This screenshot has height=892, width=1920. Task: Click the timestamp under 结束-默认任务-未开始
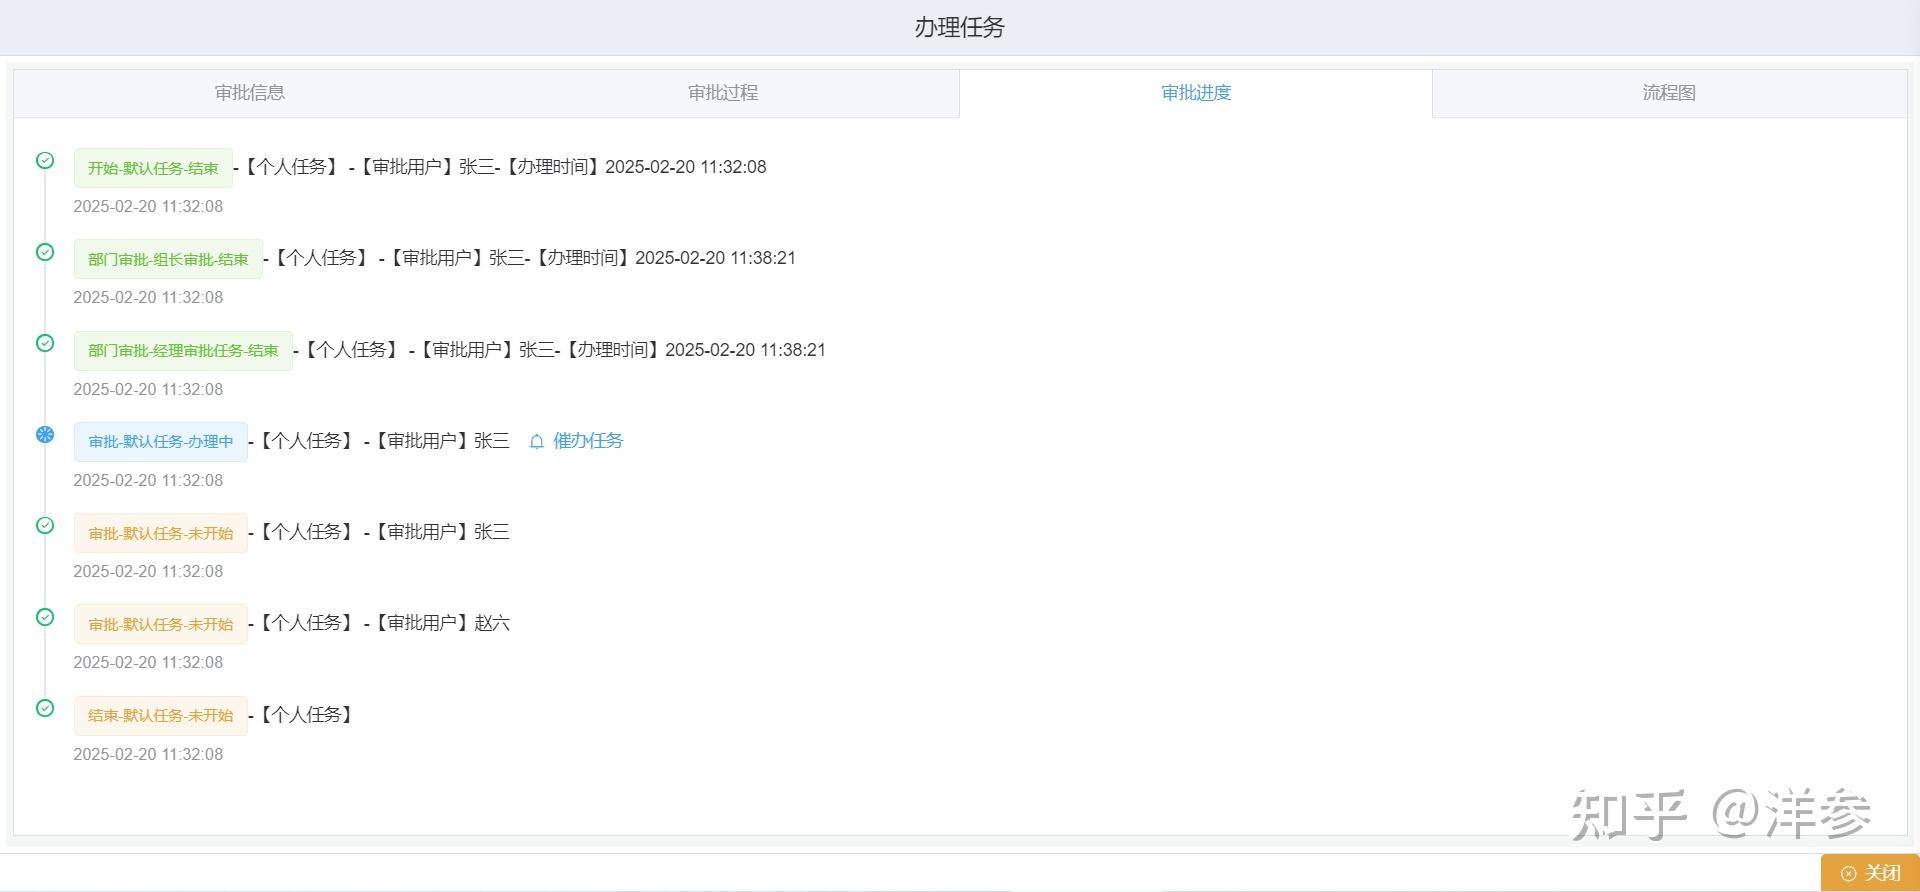pyautogui.click(x=148, y=754)
